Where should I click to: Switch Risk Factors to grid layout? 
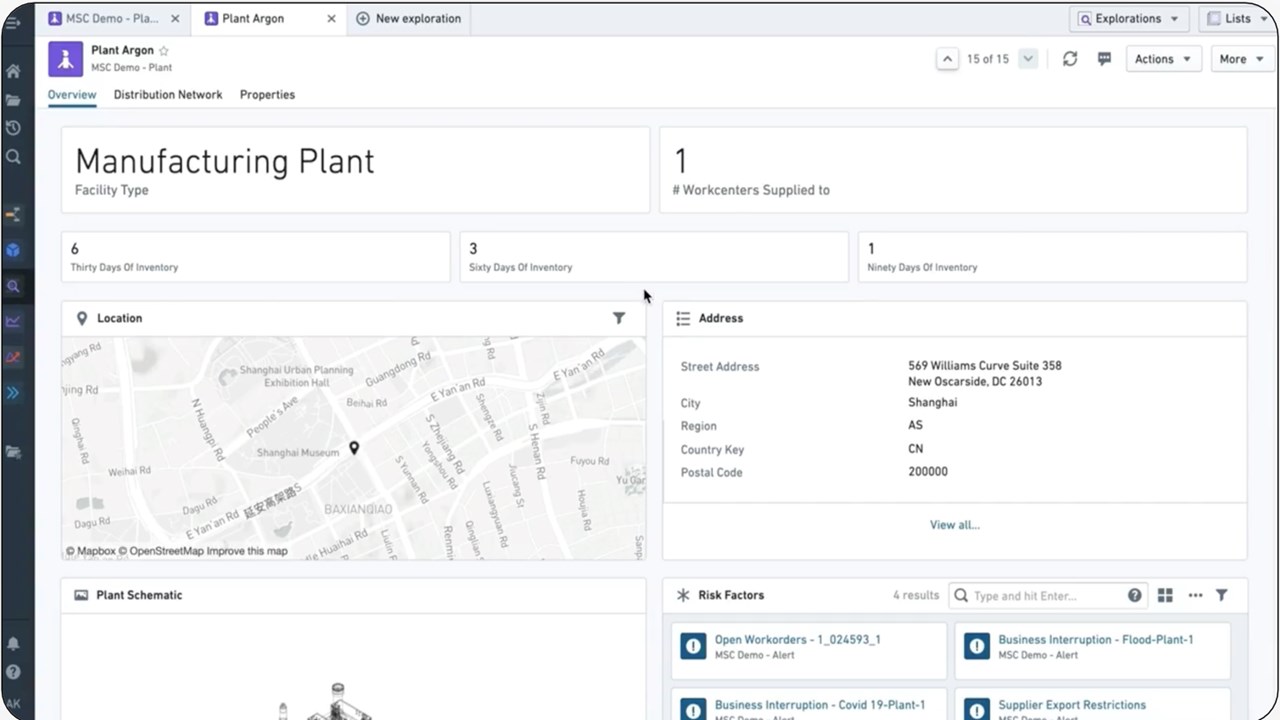[1165, 595]
